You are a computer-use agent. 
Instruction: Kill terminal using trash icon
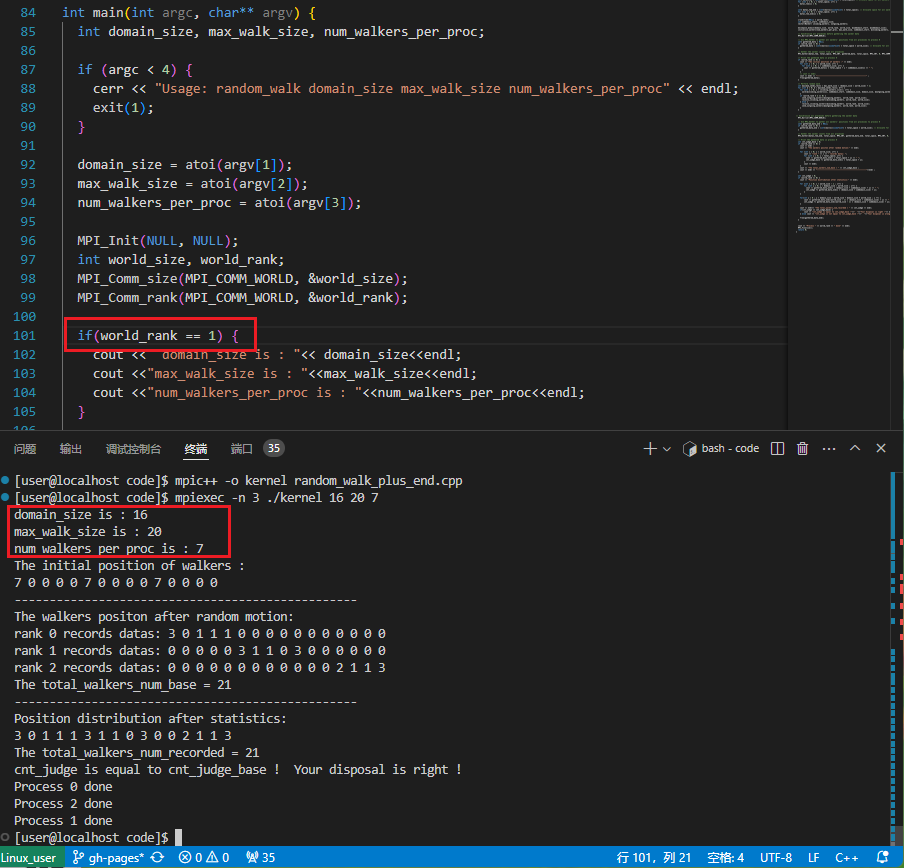tap(803, 448)
